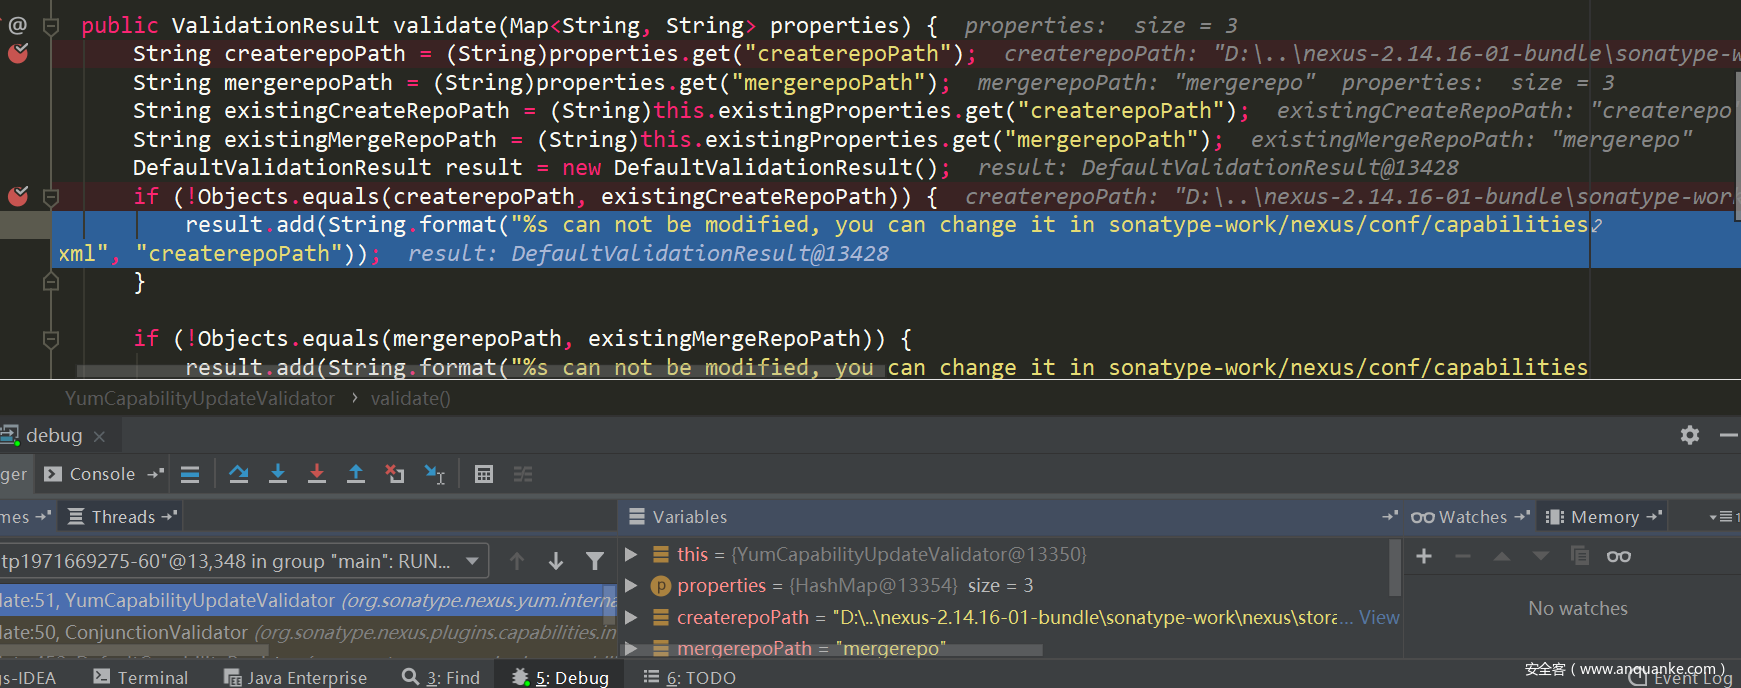Expand the 'properties' variable node
This screenshot has width=1741, height=688.
631,585
